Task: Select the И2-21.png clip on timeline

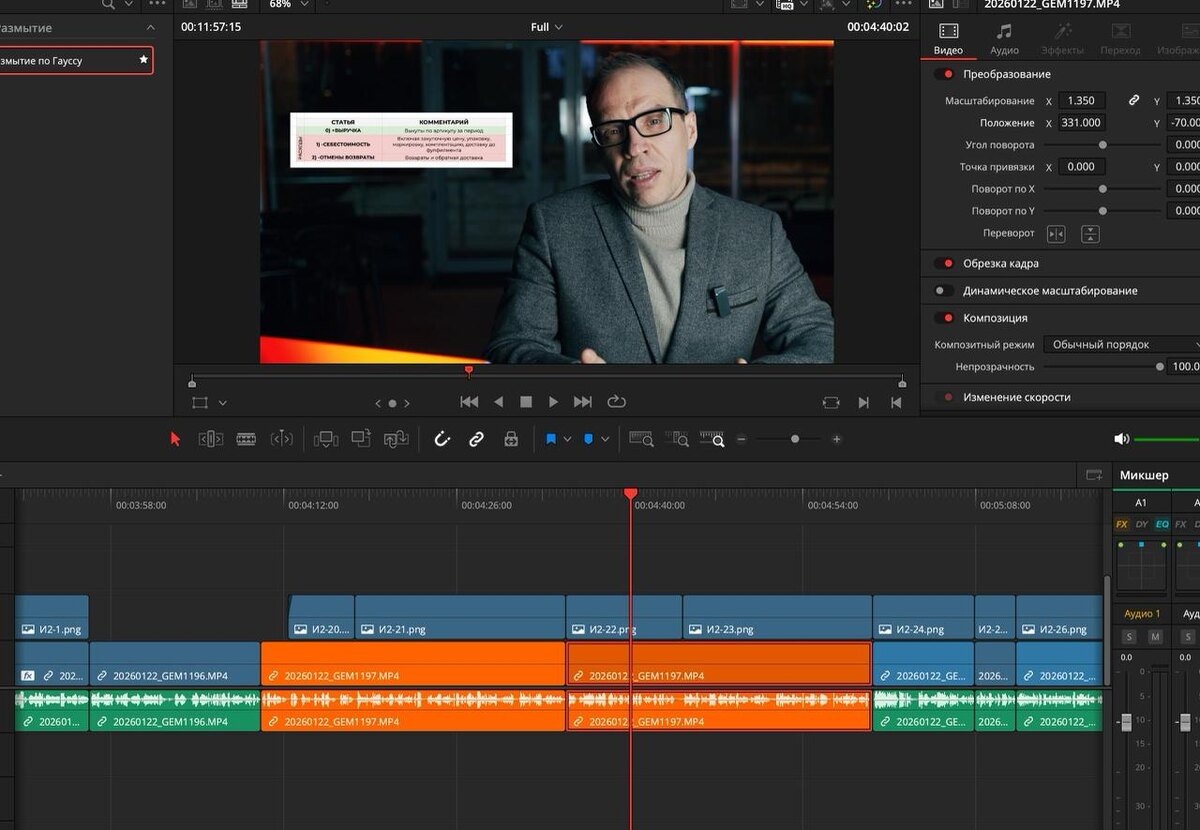Action: tap(460, 618)
